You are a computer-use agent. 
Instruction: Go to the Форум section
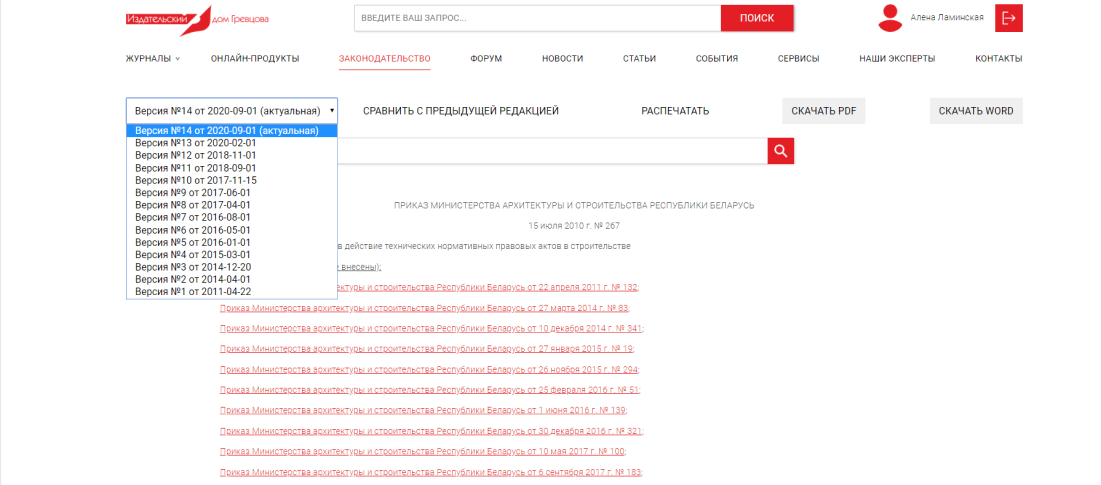pyautogui.click(x=486, y=59)
